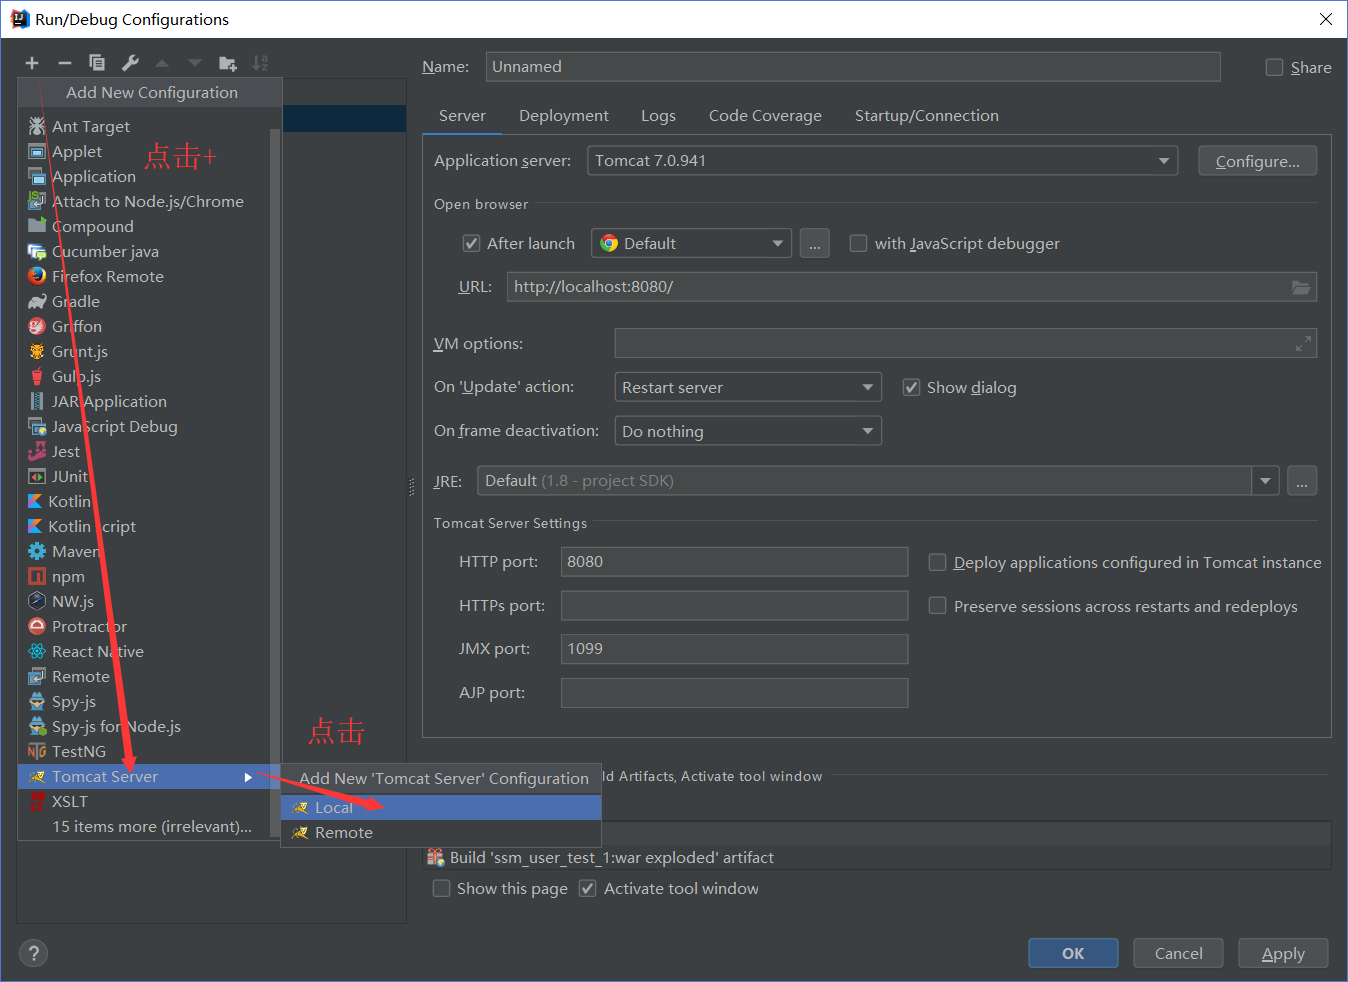
Task: Enable Deploy applications configured in Tomcat instance
Action: coord(937,562)
